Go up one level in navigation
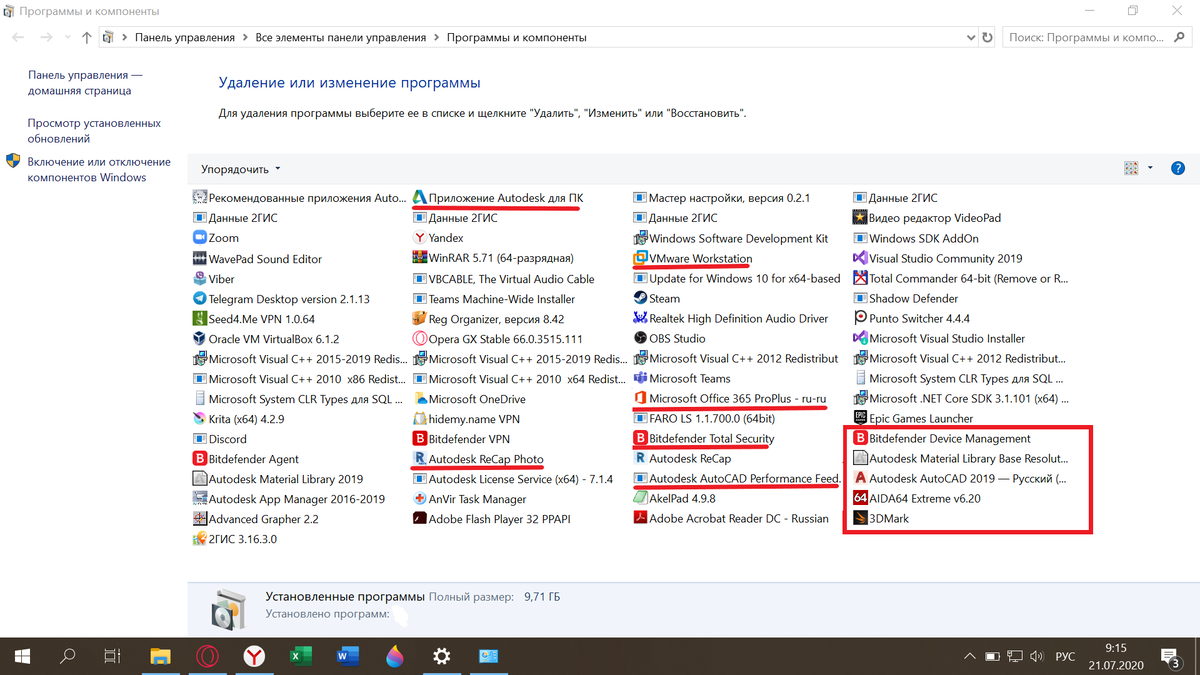This screenshot has height=675, width=1200. (87, 38)
